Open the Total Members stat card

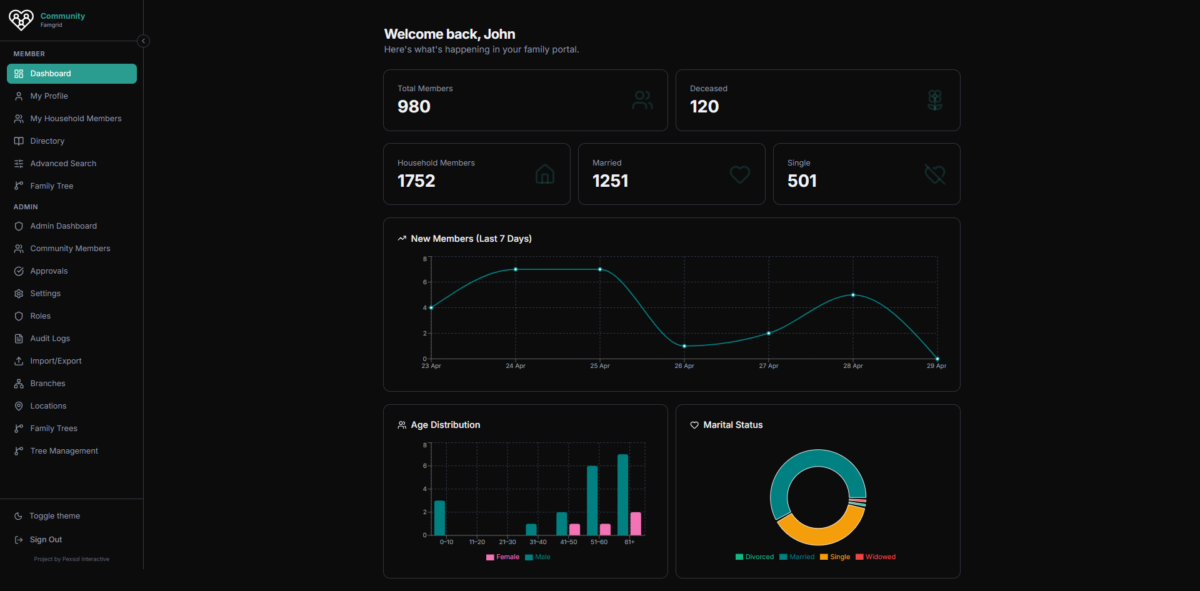tap(525, 100)
